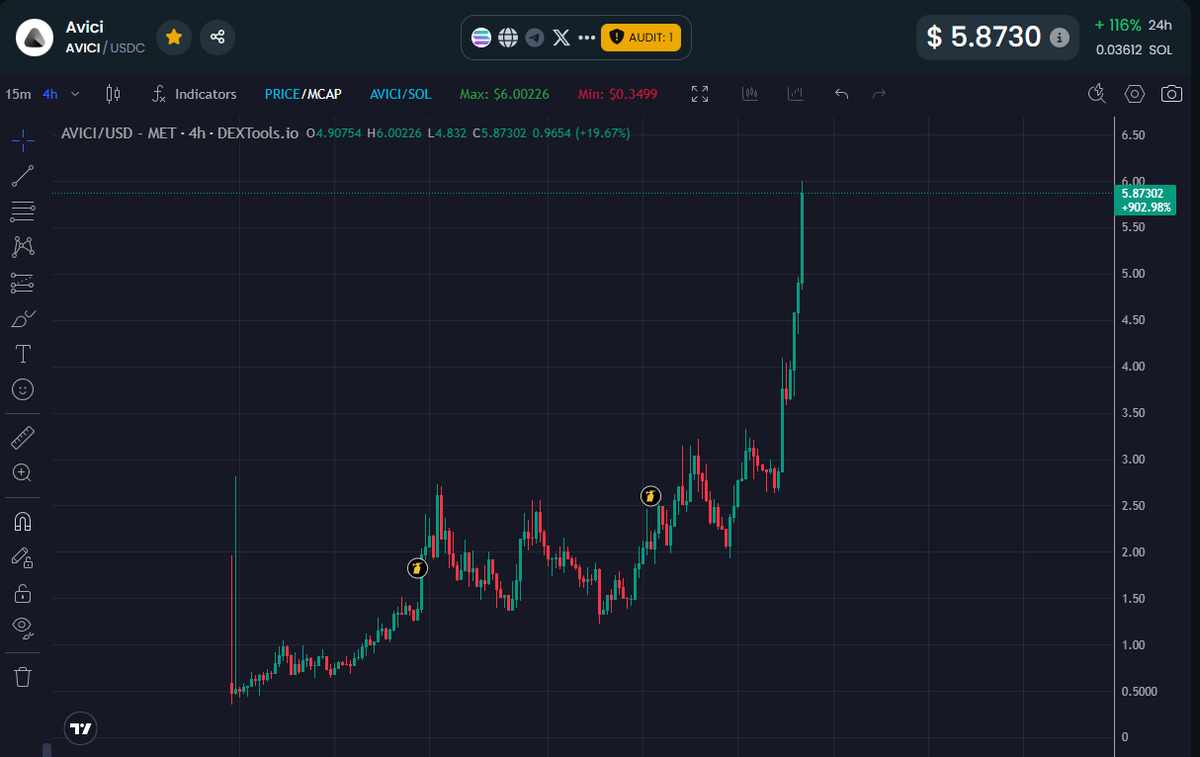Viewport: 1200px width, 757px height.
Task: Click the marker near $1.80 candle
Action: [x=417, y=568]
